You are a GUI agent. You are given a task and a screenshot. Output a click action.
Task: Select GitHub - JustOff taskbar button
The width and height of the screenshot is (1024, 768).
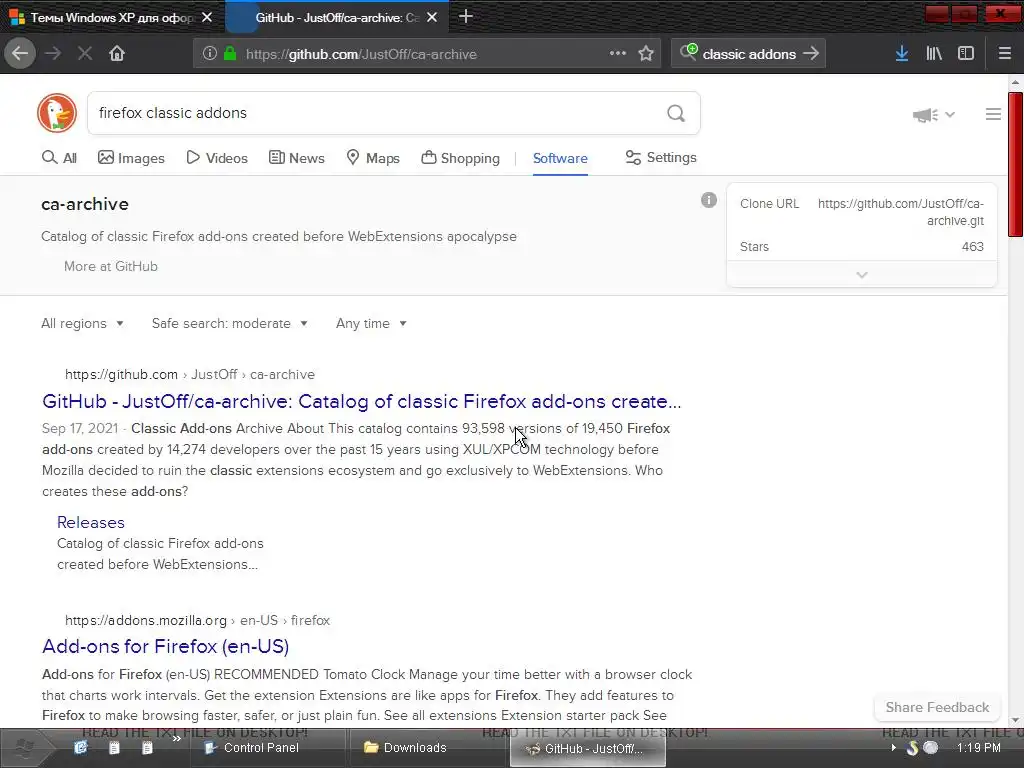(x=587, y=748)
